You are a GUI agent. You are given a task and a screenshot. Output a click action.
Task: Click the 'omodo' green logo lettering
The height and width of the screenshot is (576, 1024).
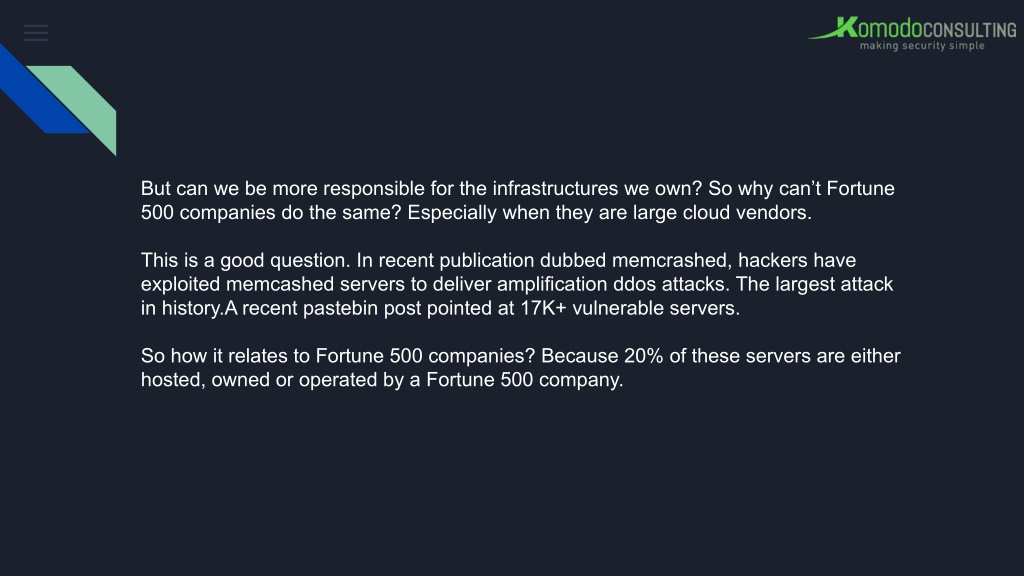tap(889, 29)
